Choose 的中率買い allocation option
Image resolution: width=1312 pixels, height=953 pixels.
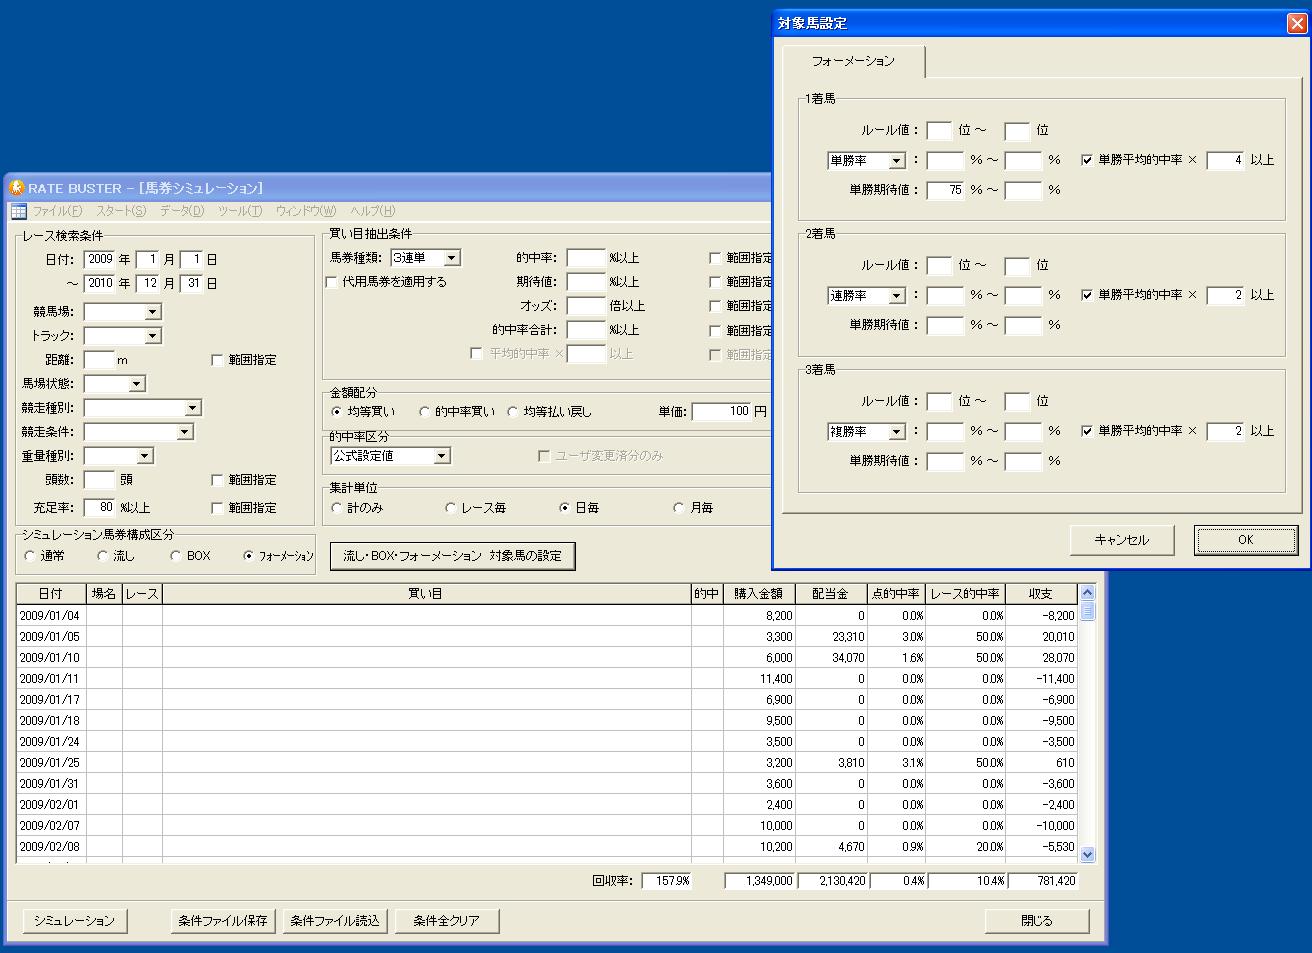tap(425, 412)
